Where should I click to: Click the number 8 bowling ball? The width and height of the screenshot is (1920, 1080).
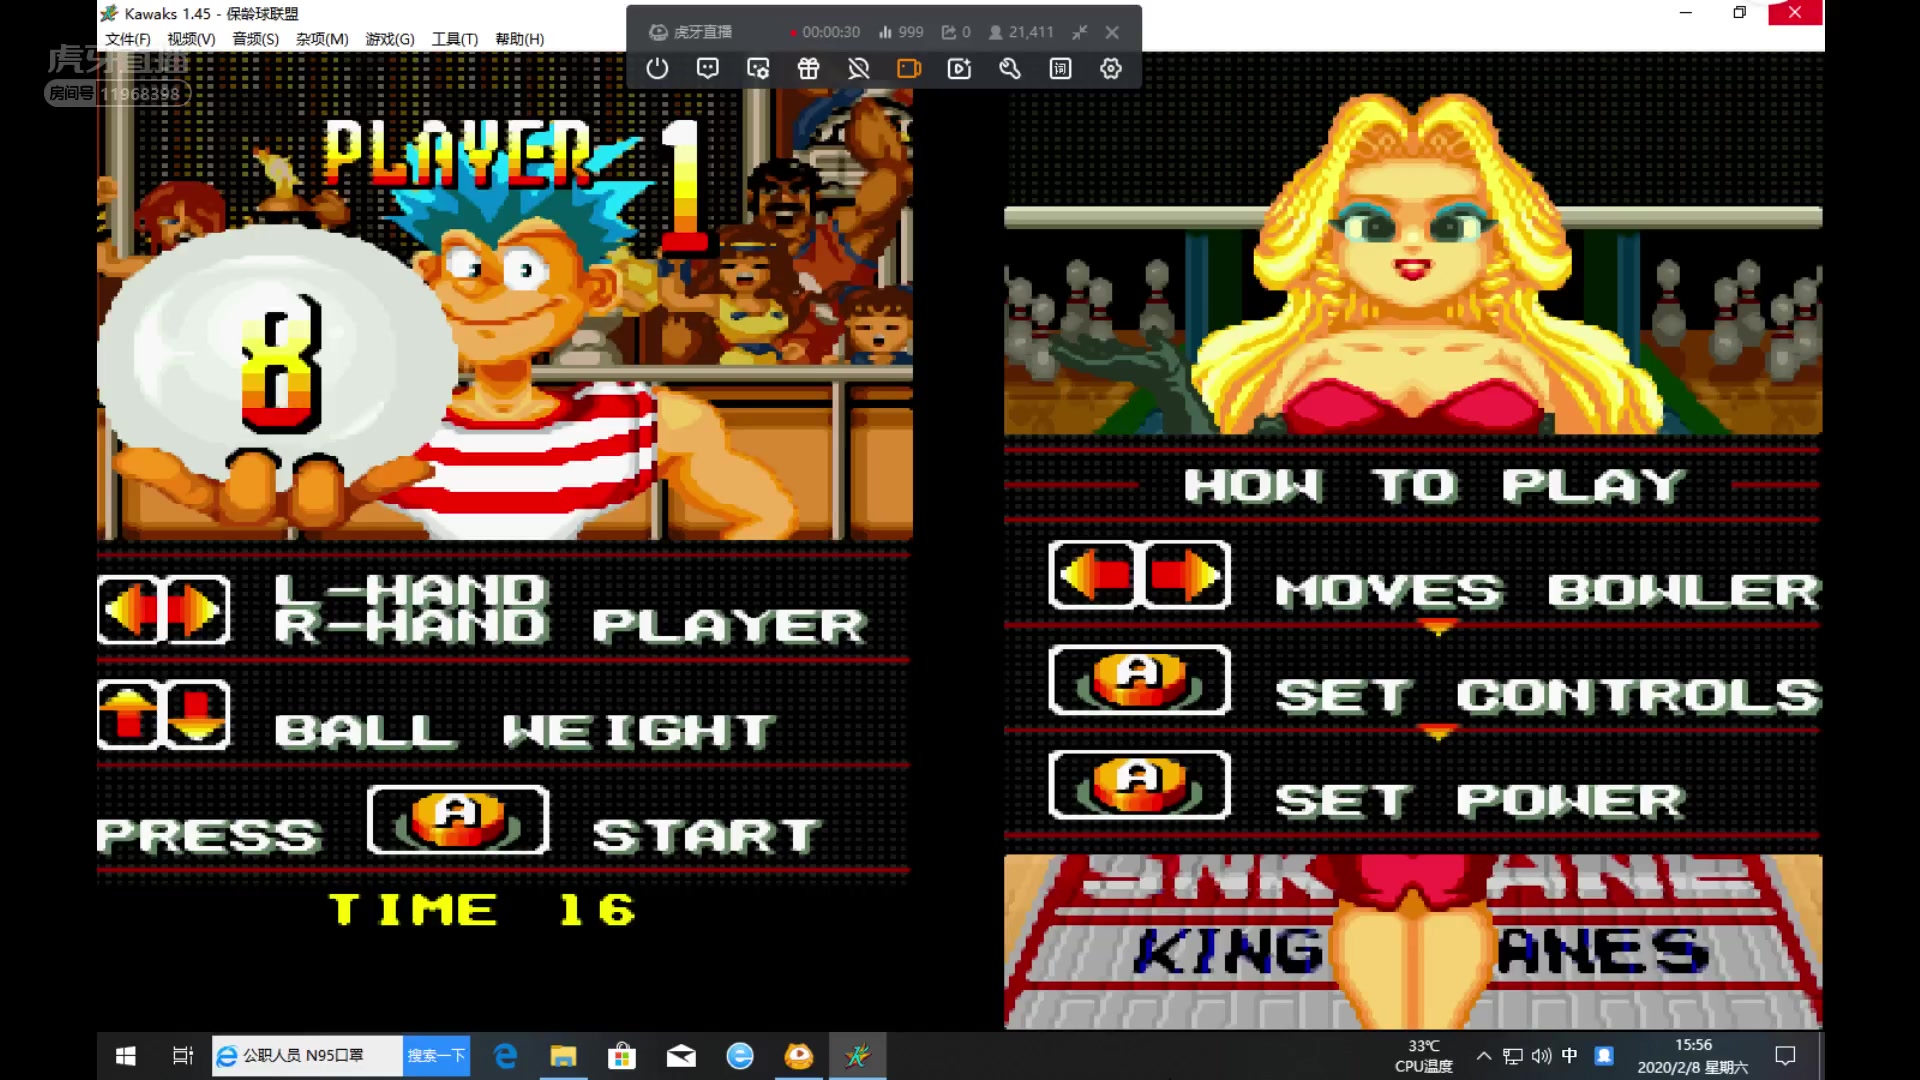(277, 355)
